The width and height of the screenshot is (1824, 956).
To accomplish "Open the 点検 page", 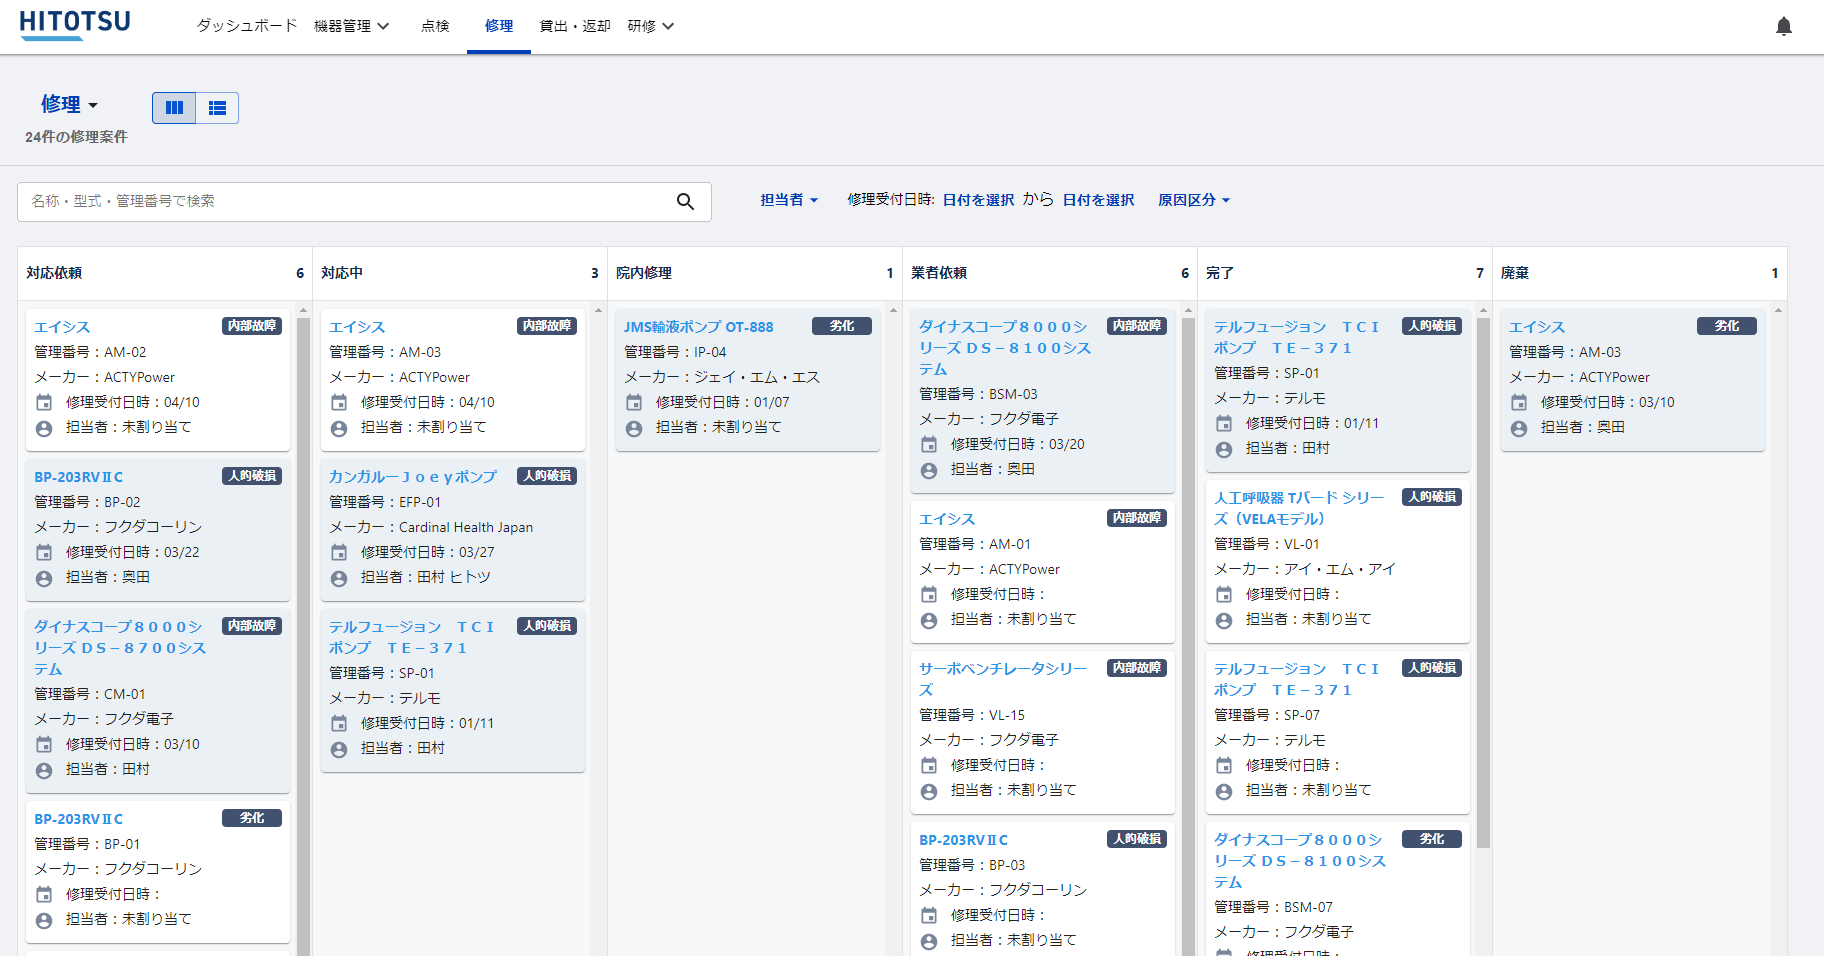I will click(x=435, y=26).
